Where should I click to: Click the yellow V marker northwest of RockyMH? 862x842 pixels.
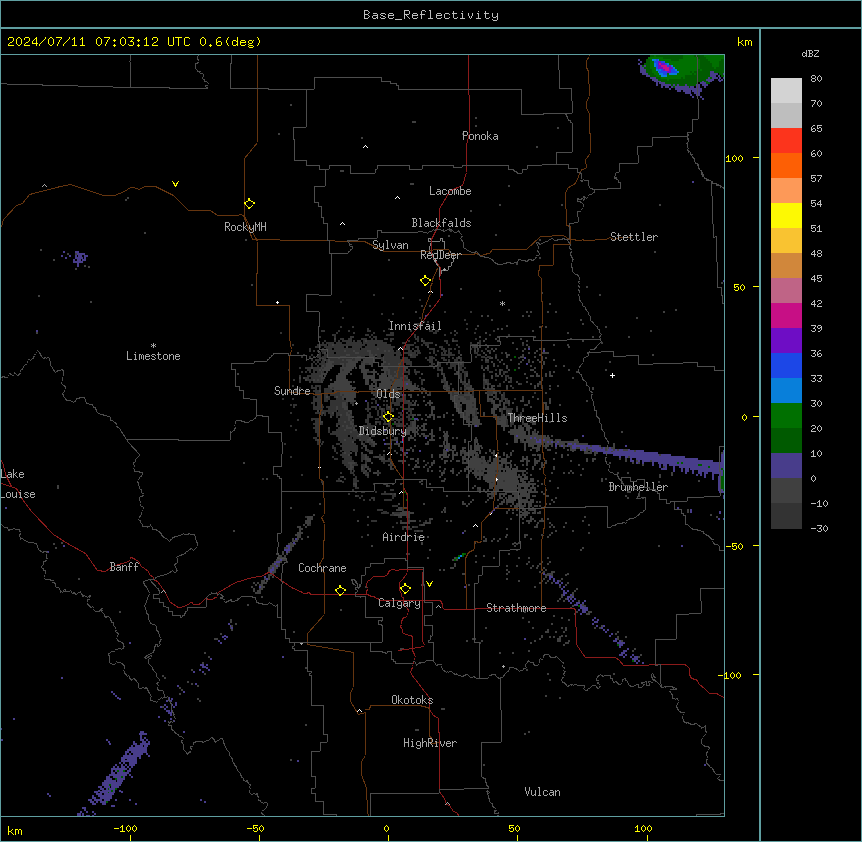(x=175, y=184)
